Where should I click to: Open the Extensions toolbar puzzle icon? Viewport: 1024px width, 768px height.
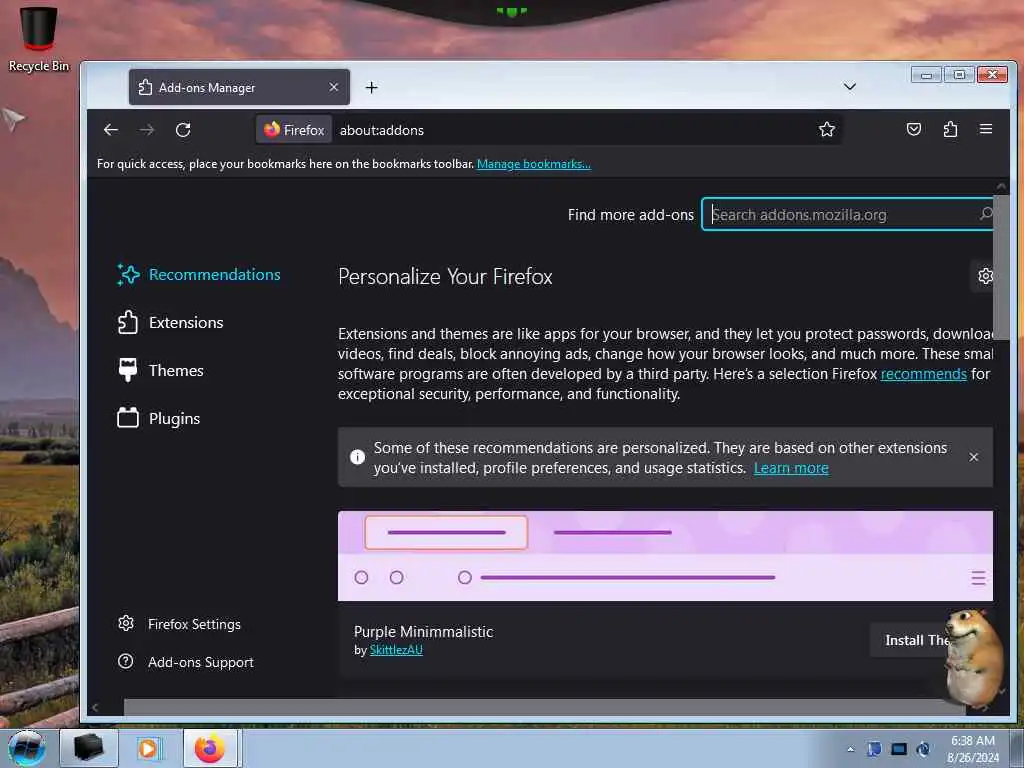coord(950,129)
